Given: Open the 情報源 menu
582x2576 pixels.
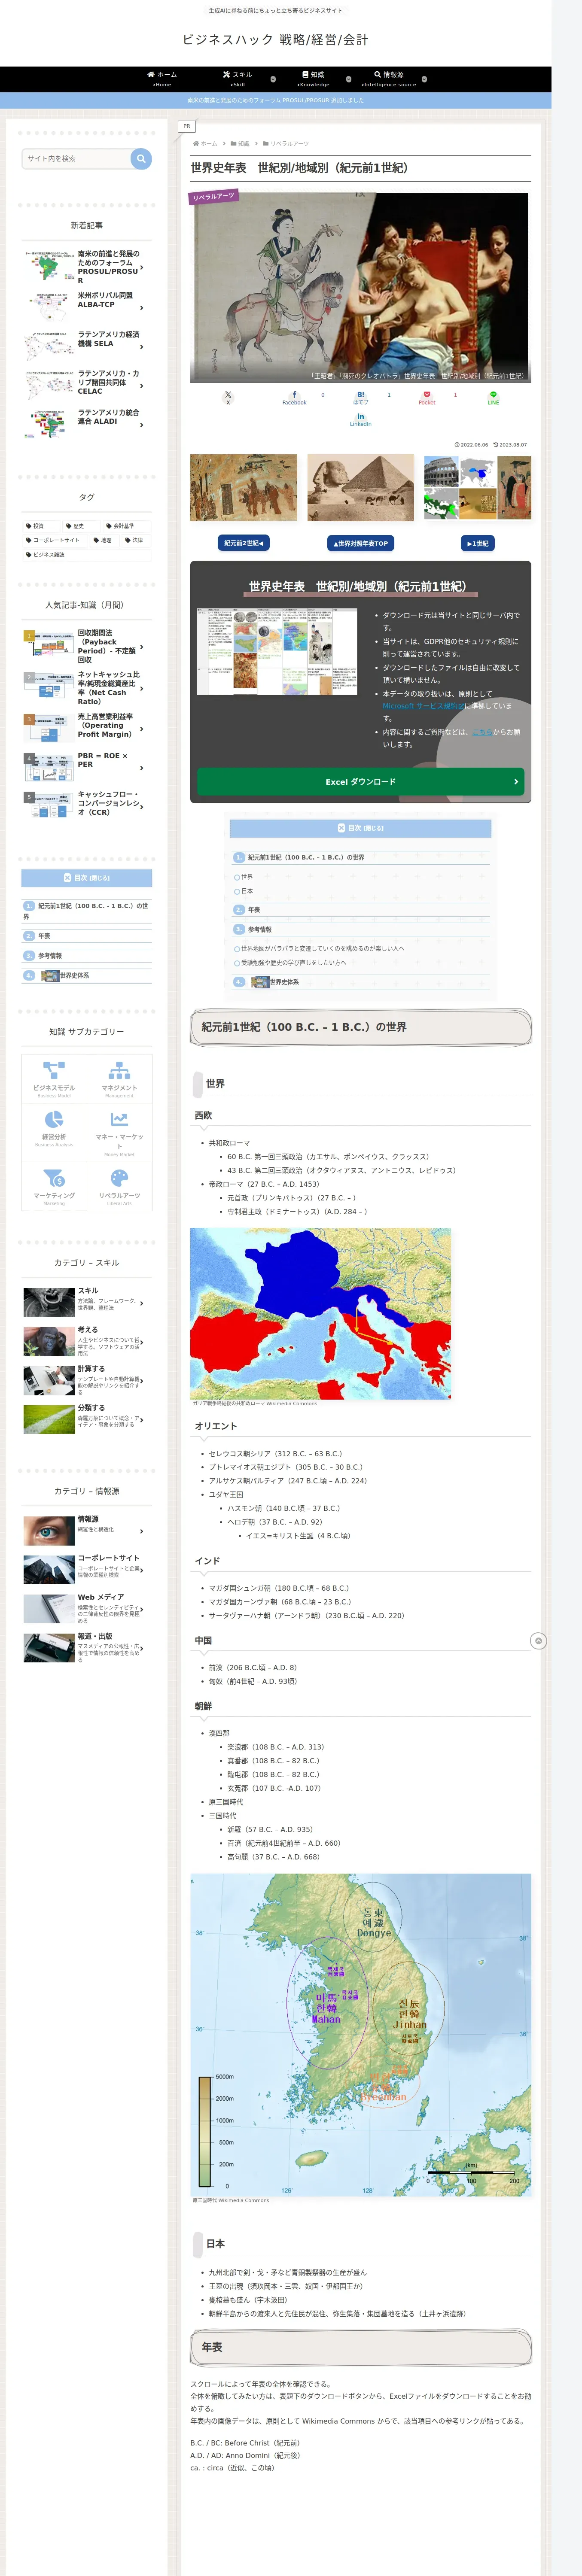Looking at the screenshot, I should (x=389, y=79).
